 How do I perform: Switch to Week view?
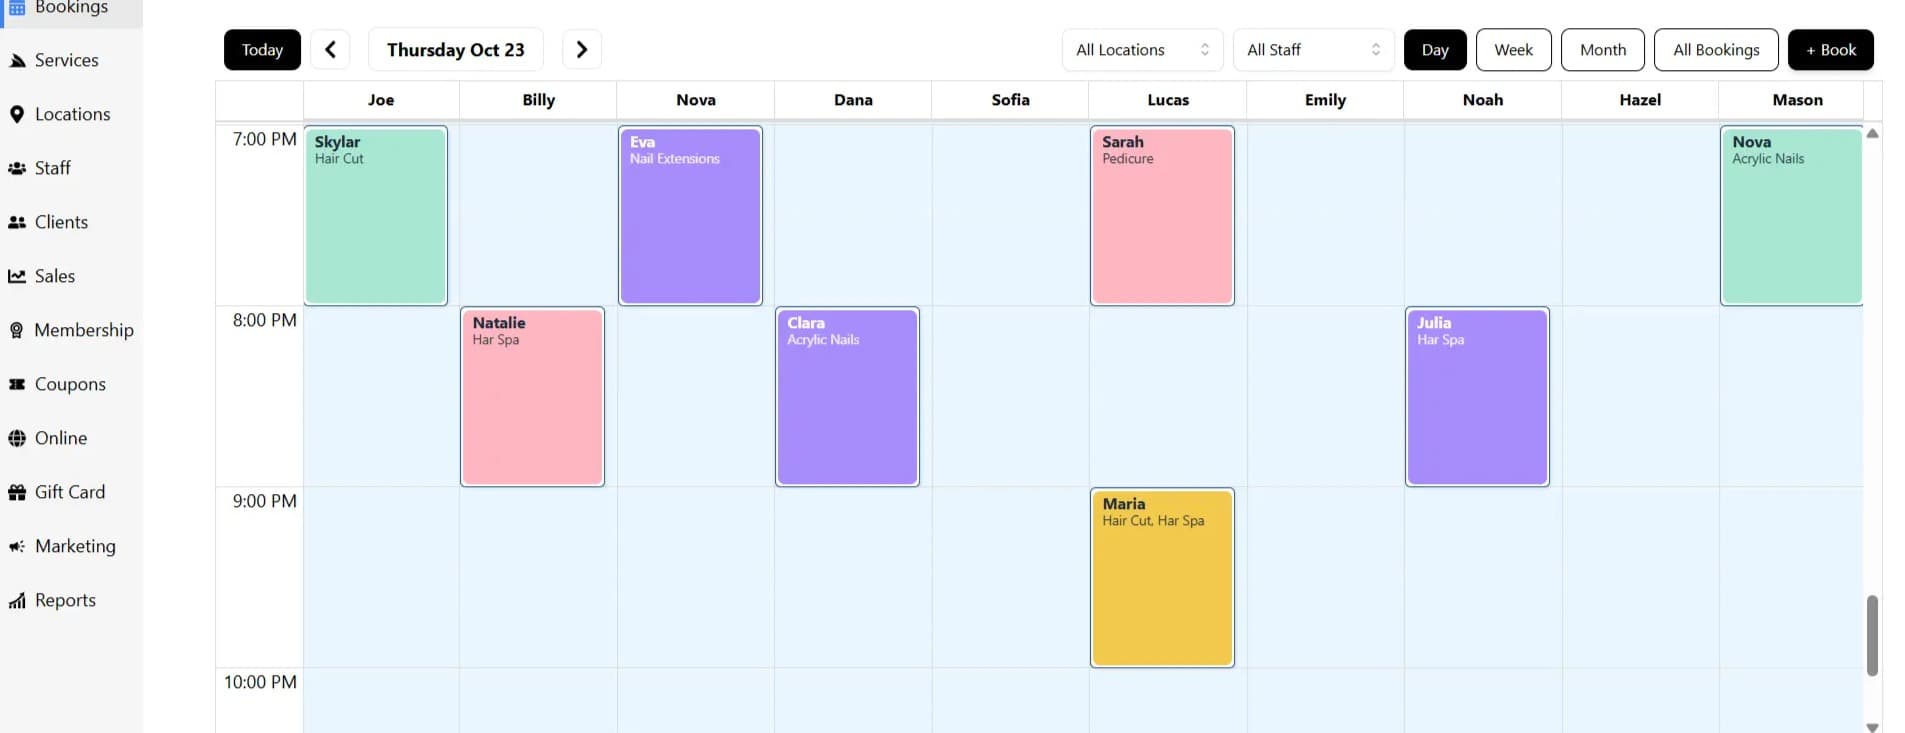[x=1513, y=49]
